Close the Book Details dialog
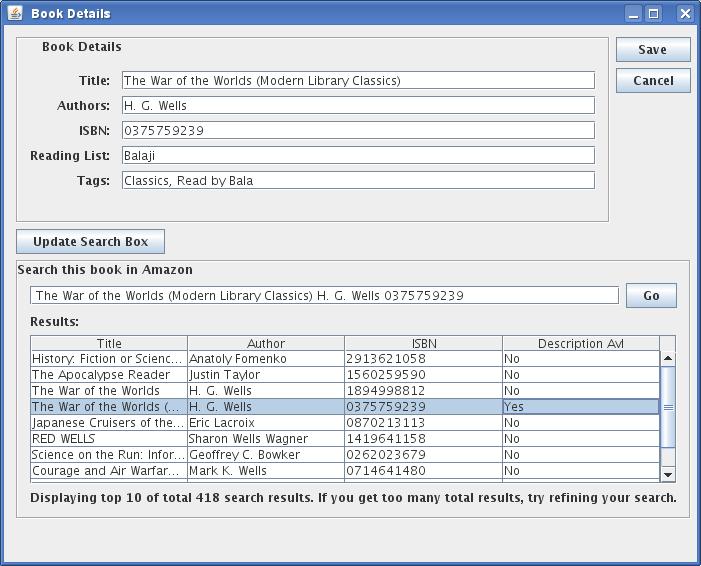Image resolution: width=701 pixels, height=566 pixels. tap(685, 14)
